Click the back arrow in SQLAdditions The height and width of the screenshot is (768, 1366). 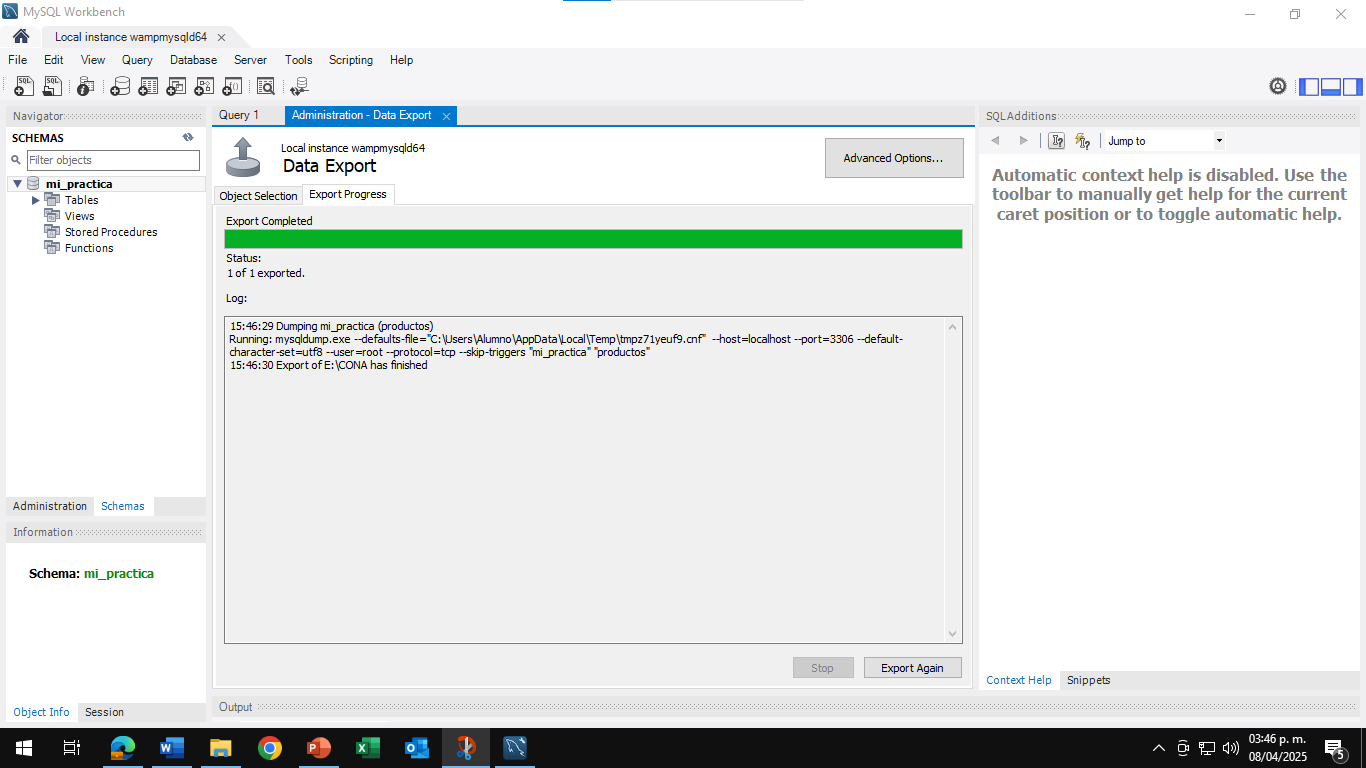995,141
